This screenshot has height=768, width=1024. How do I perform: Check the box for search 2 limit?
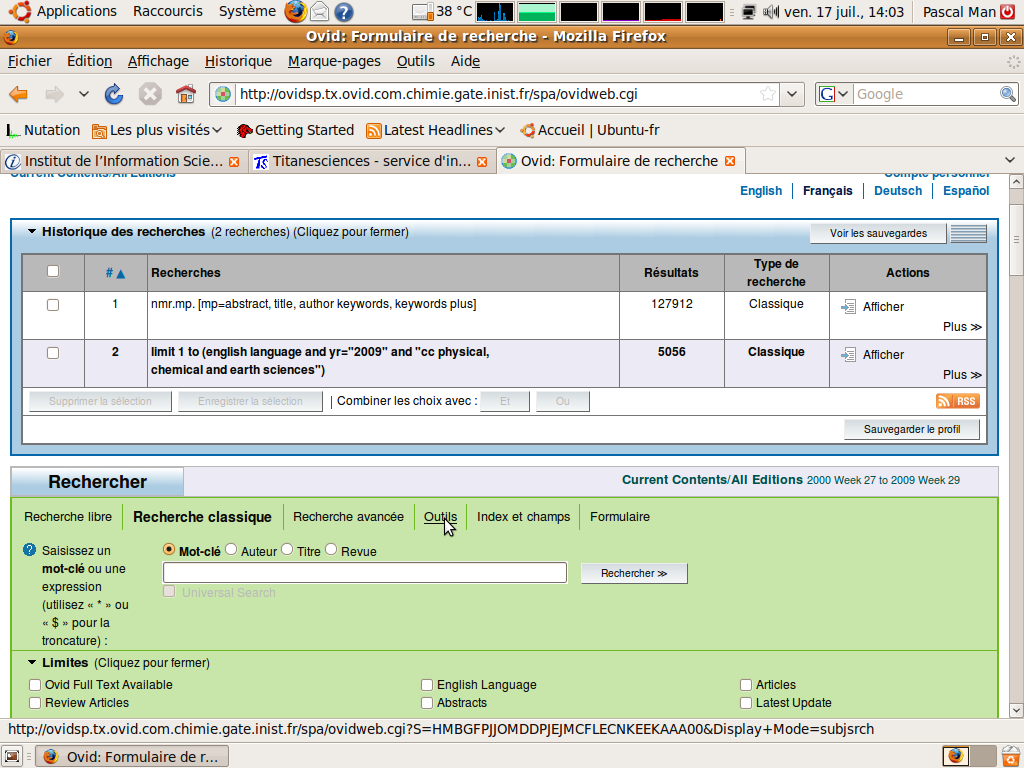pyautogui.click(x=53, y=353)
